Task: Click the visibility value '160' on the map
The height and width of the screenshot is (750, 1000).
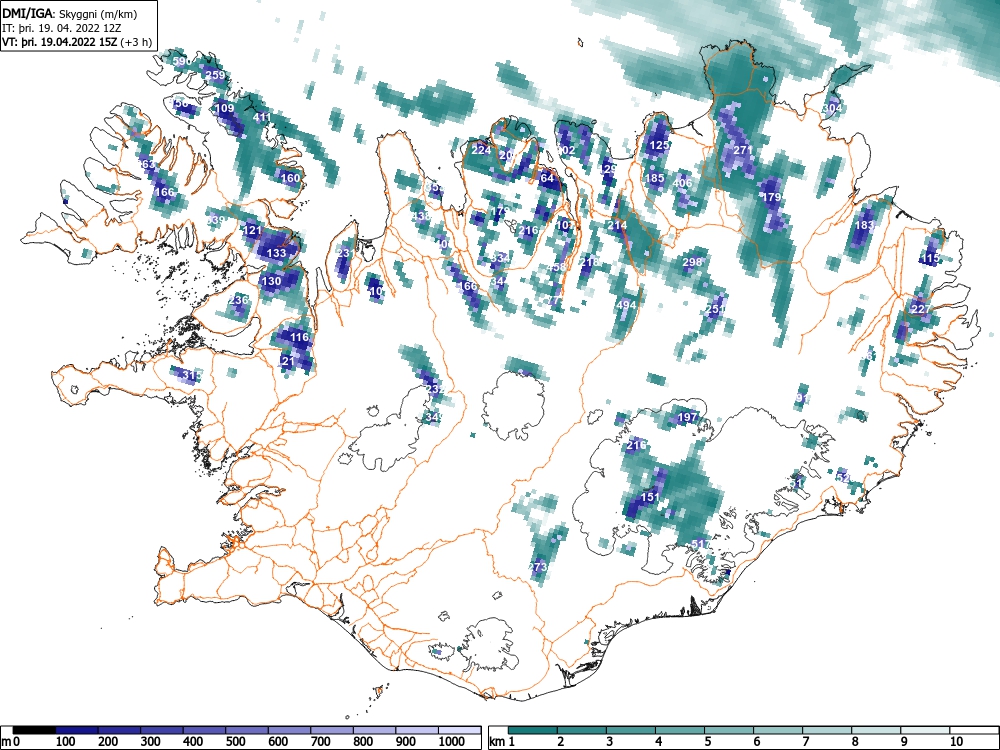Action: click(x=290, y=178)
